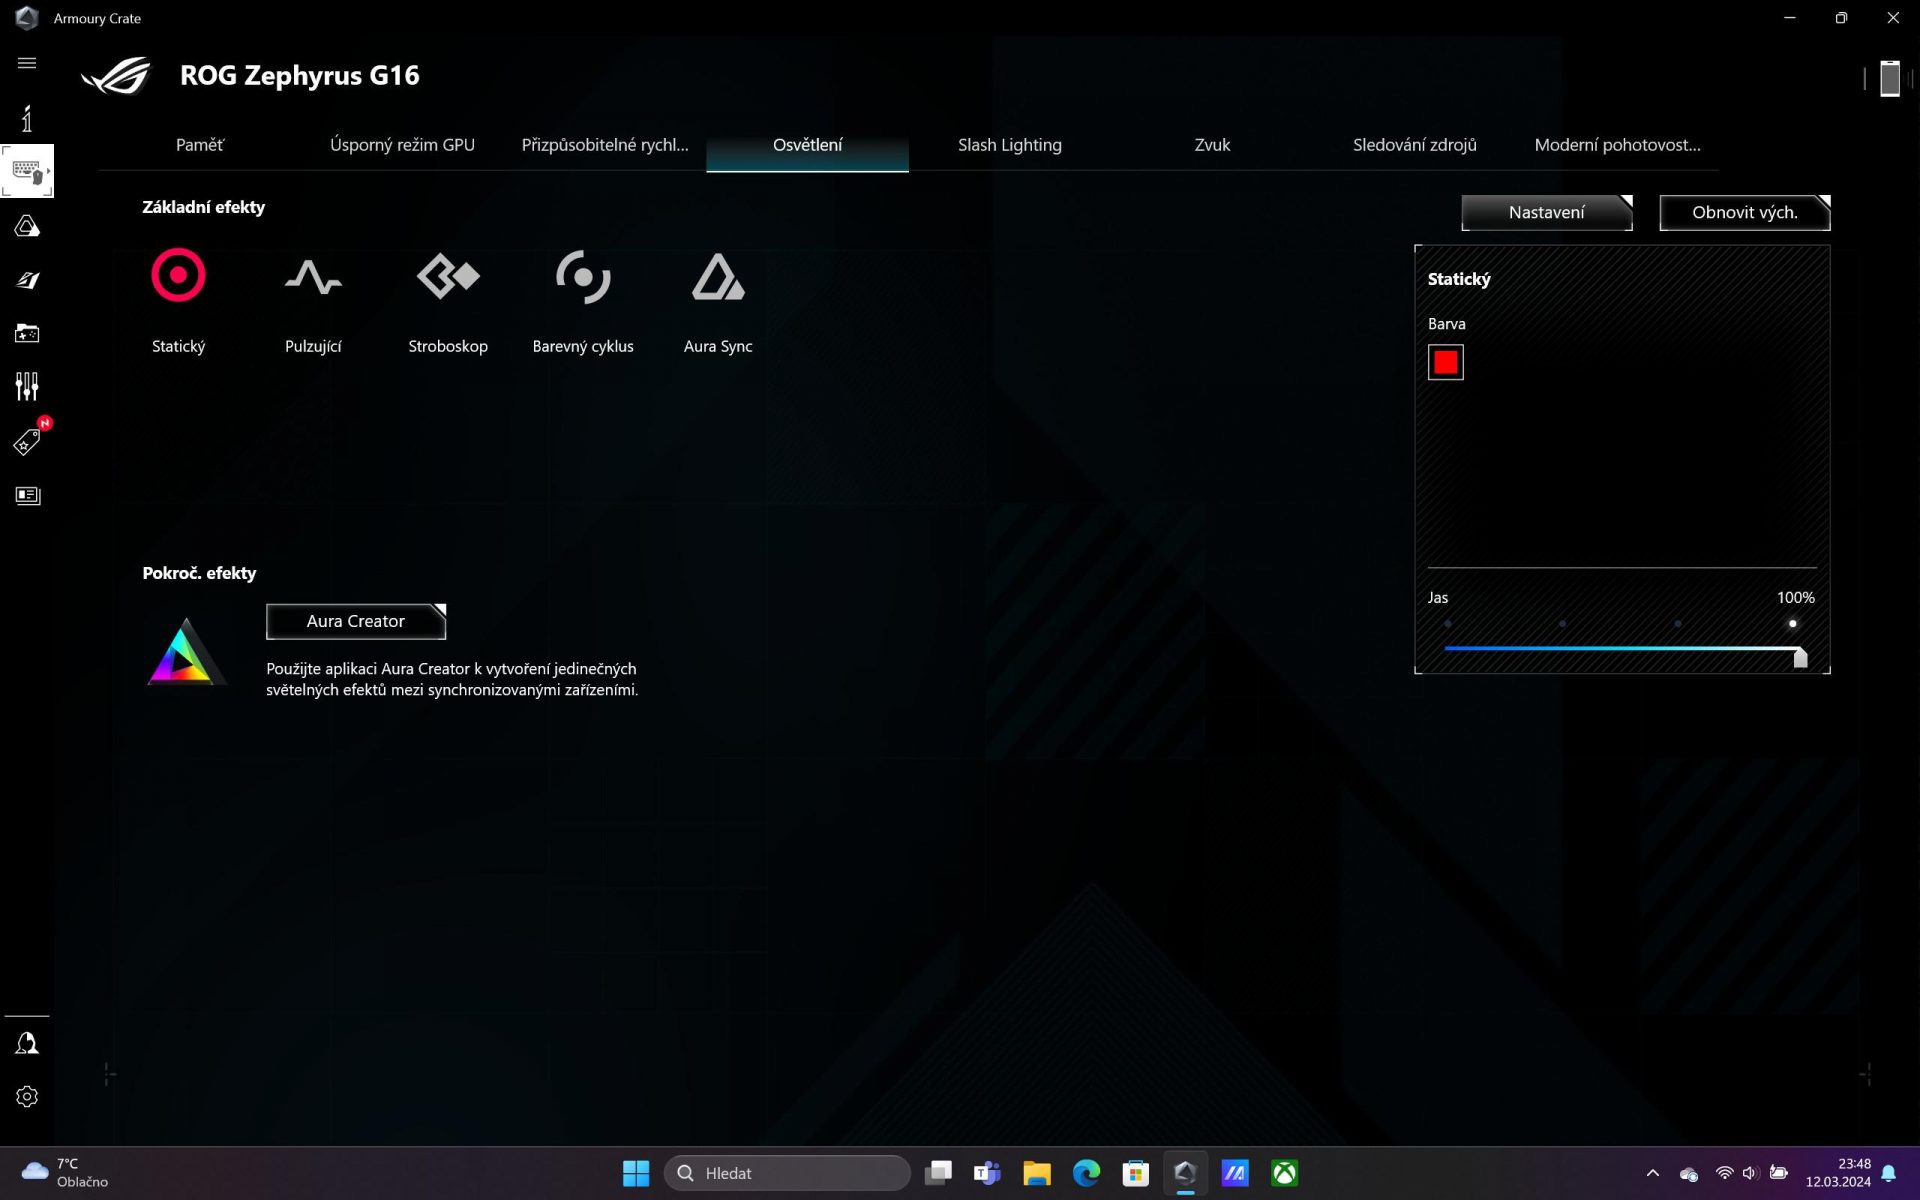This screenshot has width=1920, height=1200.
Task: Select the Osvětlení tab
Action: coord(807,145)
